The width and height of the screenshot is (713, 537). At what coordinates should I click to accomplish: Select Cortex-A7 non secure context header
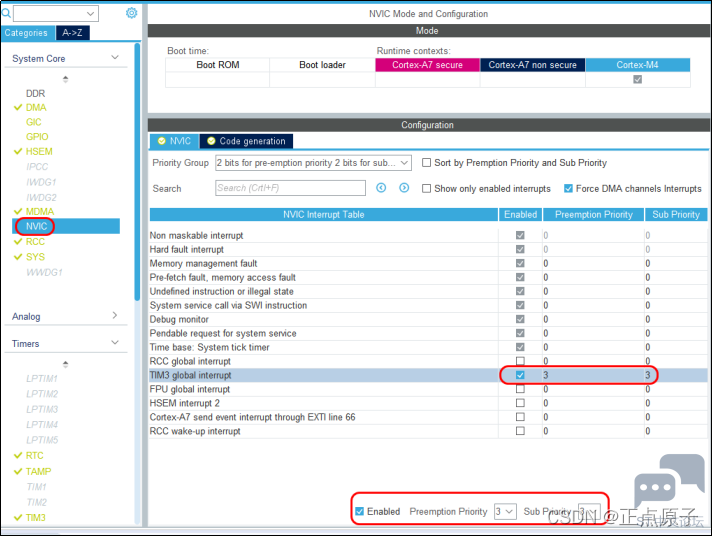click(x=532, y=65)
